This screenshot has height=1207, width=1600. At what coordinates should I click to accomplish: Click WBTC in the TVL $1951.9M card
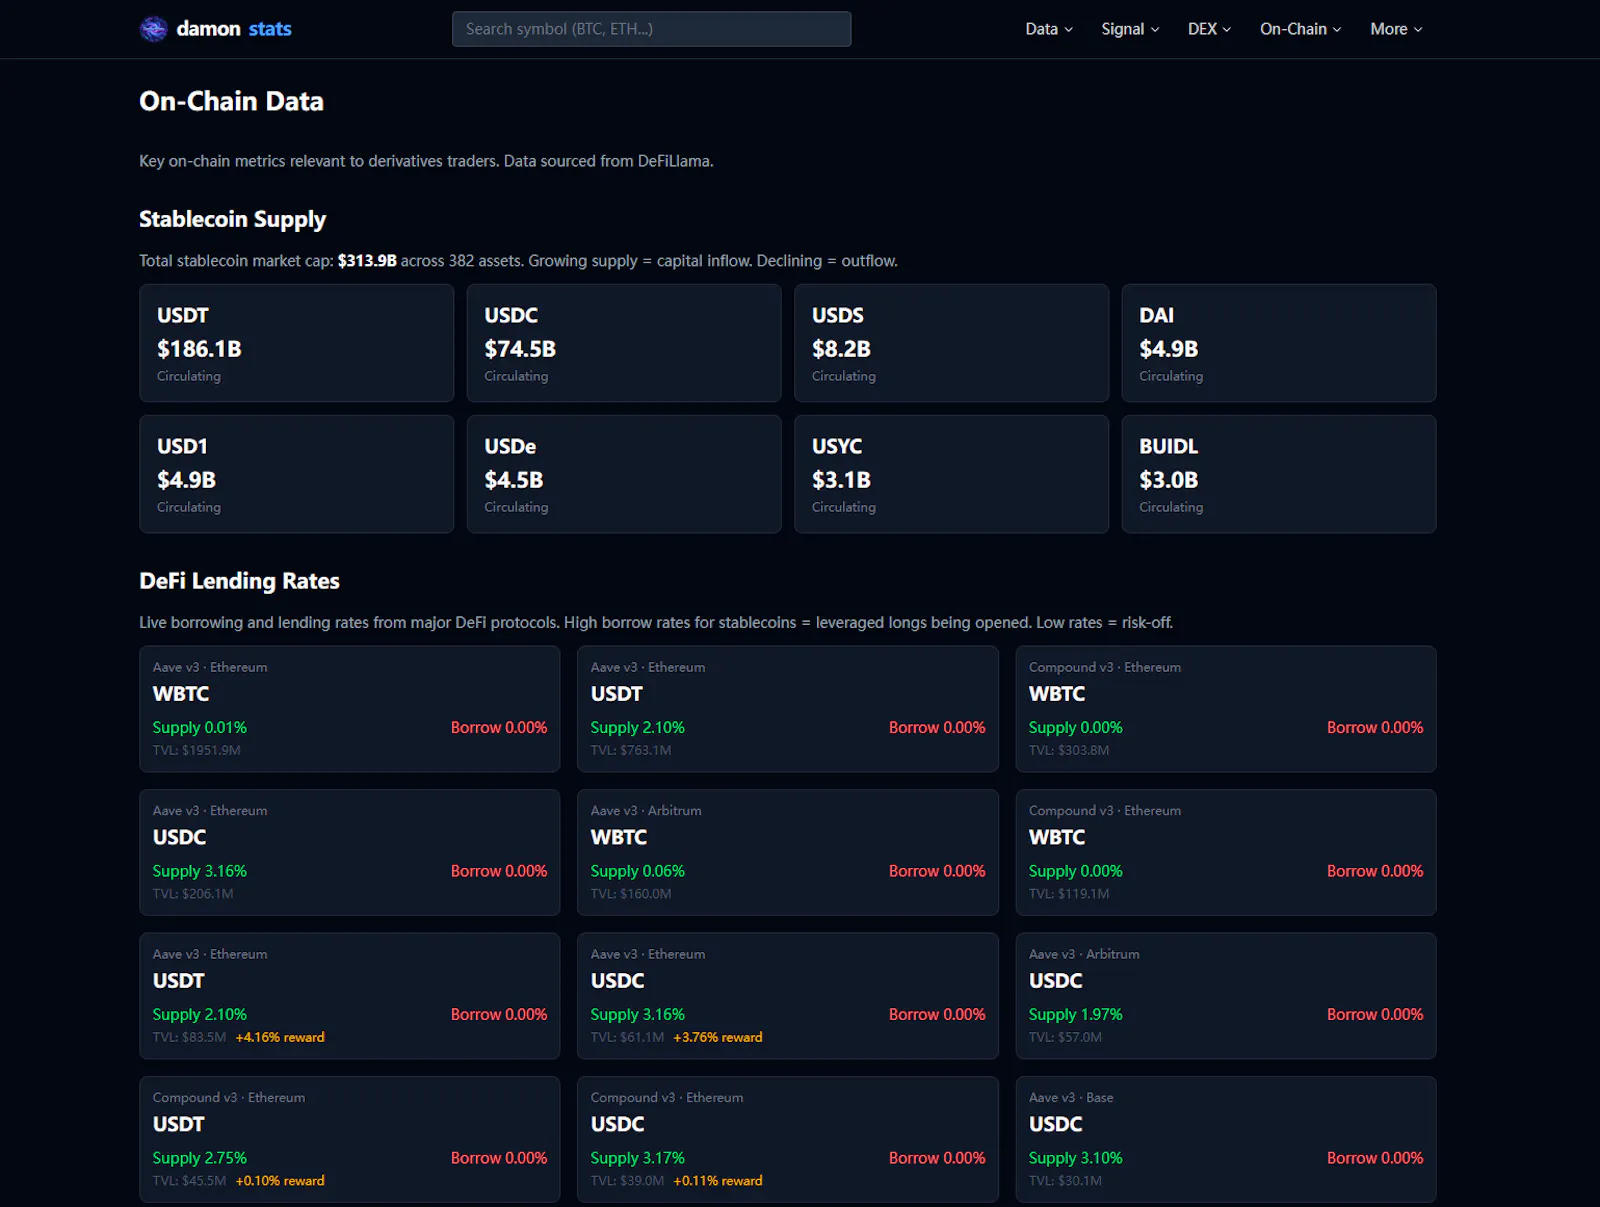(x=181, y=694)
